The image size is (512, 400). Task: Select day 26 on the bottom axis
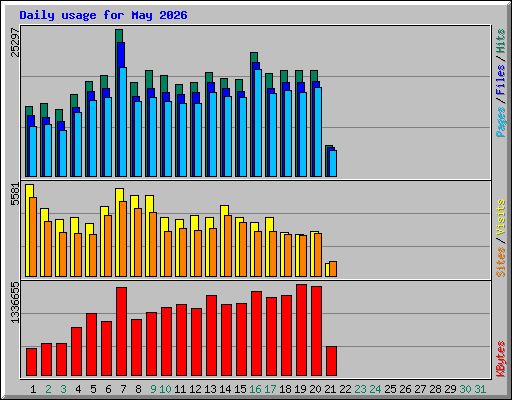pyautogui.click(x=405, y=389)
